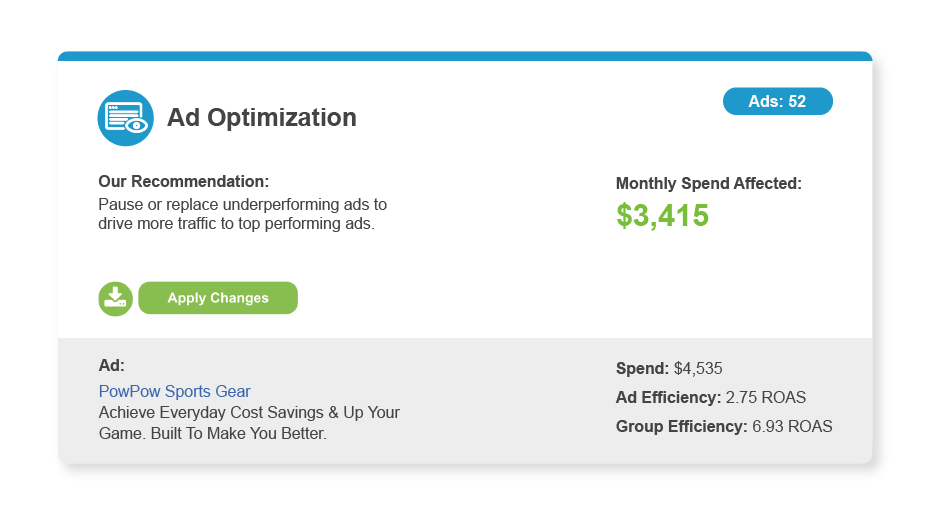Click the bold "Spend:" label

point(642,368)
